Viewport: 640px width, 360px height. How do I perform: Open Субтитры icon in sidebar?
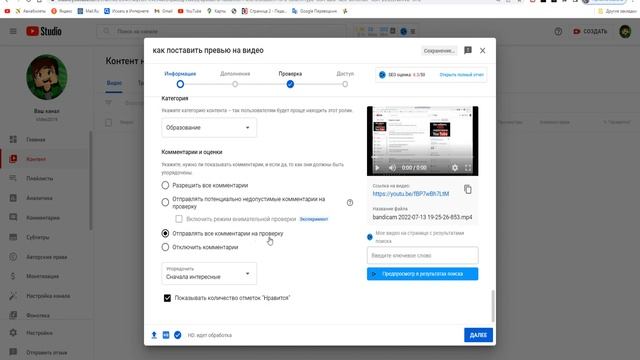coord(13,237)
